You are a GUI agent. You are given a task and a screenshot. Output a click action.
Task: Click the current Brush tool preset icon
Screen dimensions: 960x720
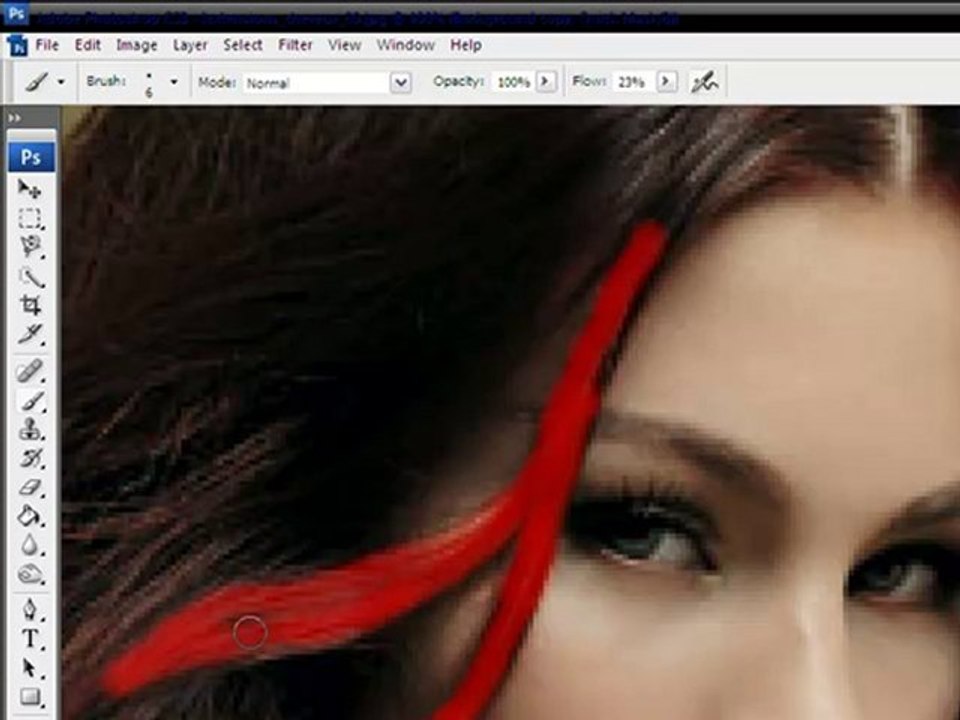(37, 81)
